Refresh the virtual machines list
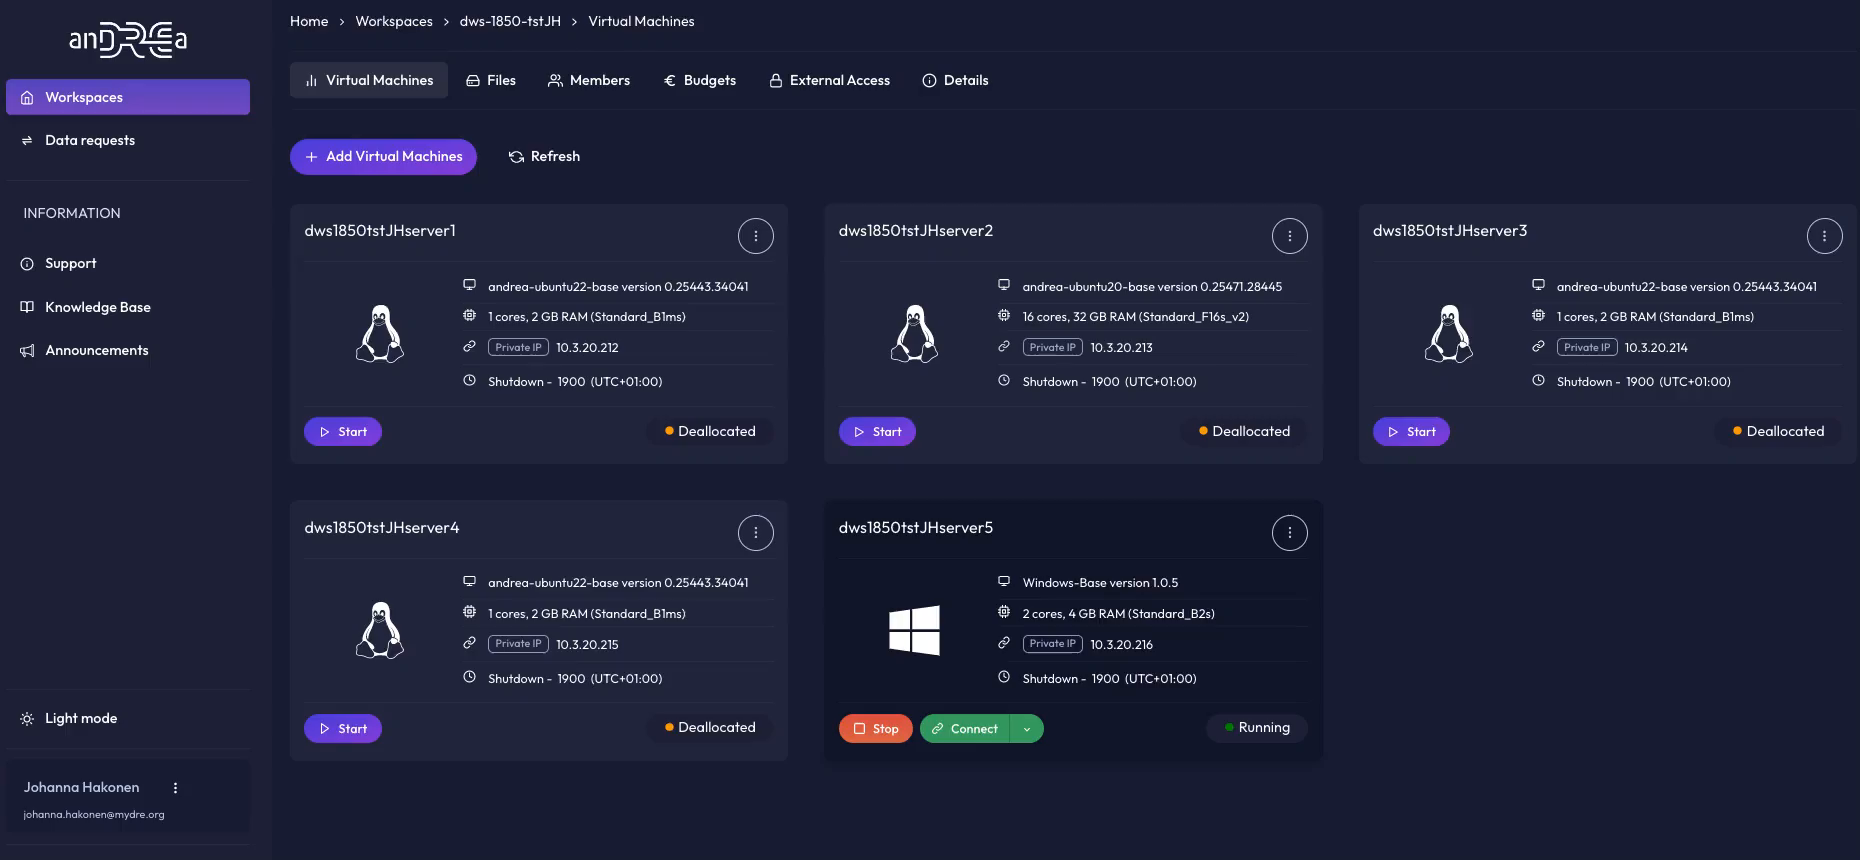This screenshot has width=1860, height=860. coord(544,157)
